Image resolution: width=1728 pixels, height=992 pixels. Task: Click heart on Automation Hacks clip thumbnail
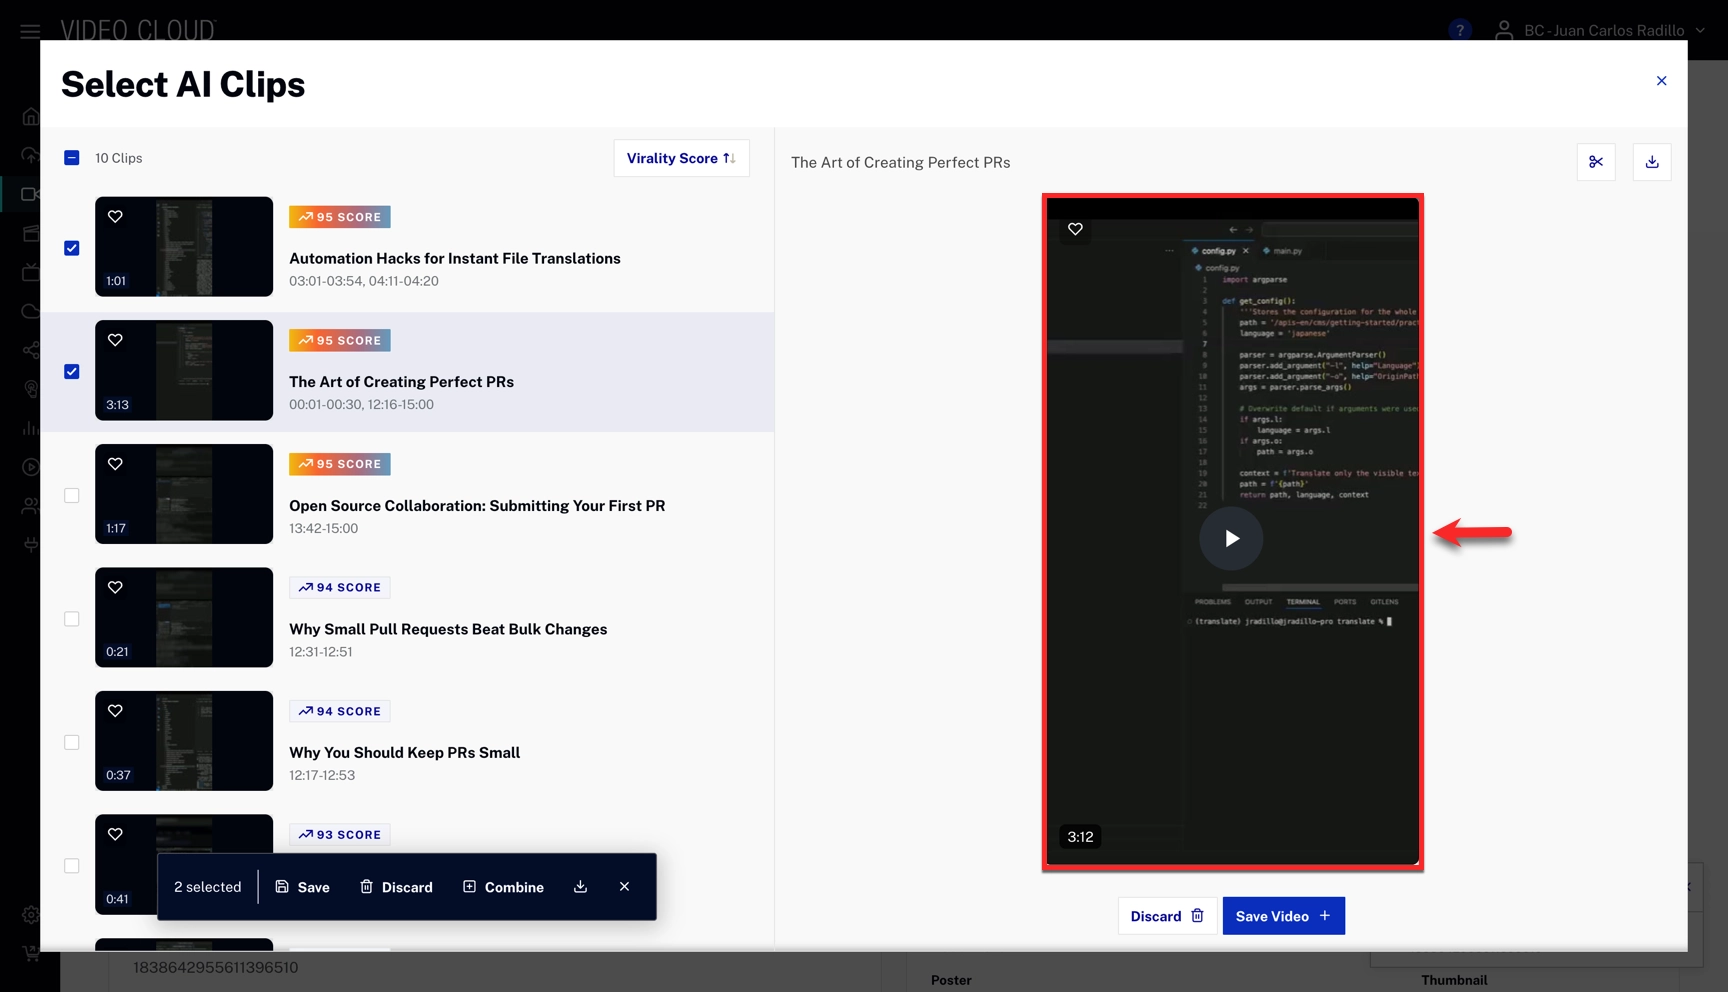pos(116,217)
